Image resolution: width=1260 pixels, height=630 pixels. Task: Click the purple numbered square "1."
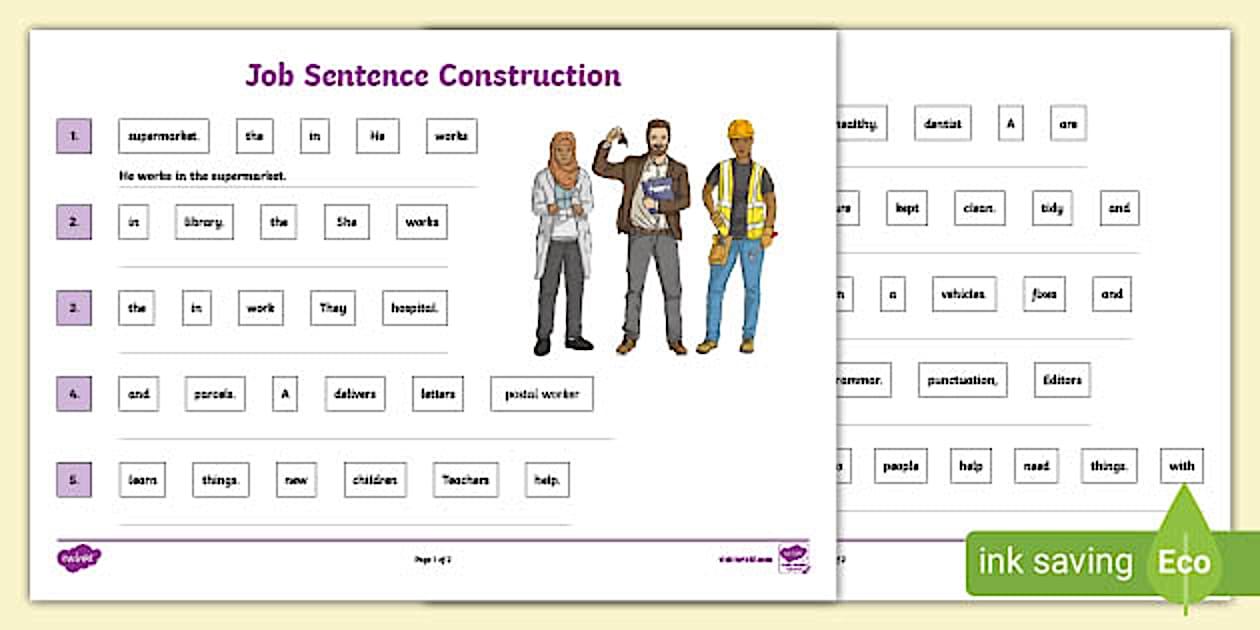(x=73, y=135)
